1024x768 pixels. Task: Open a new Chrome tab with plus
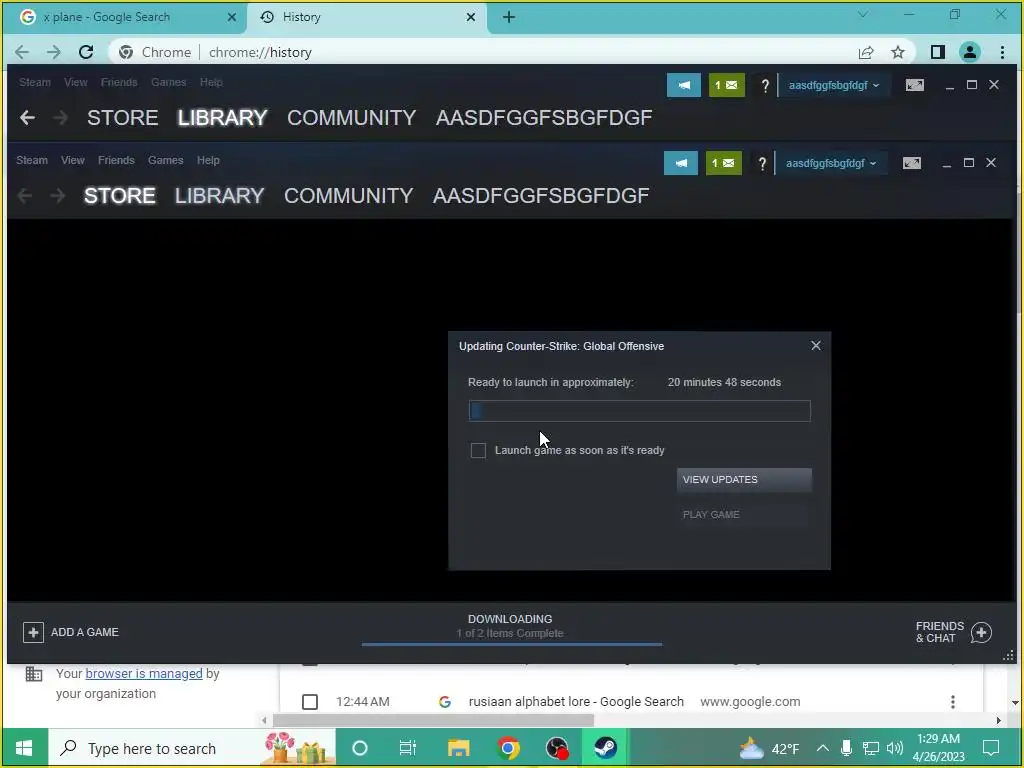pyautogui.click(x=509, y=17)
